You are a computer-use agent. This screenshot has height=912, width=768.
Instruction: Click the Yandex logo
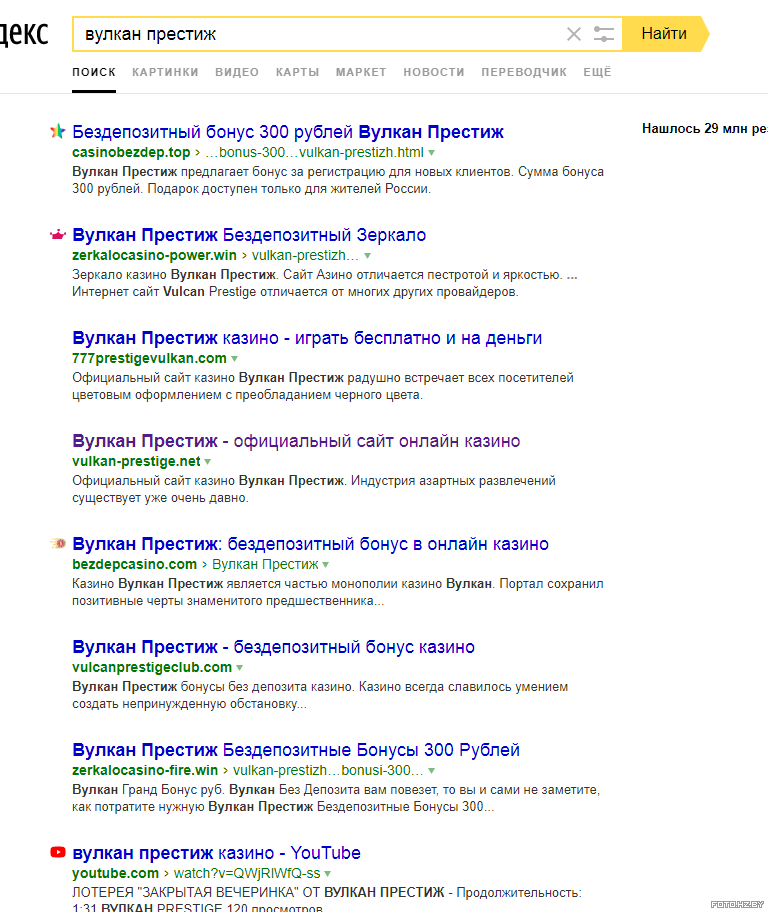pyautogui.click(x=24, y=34)
